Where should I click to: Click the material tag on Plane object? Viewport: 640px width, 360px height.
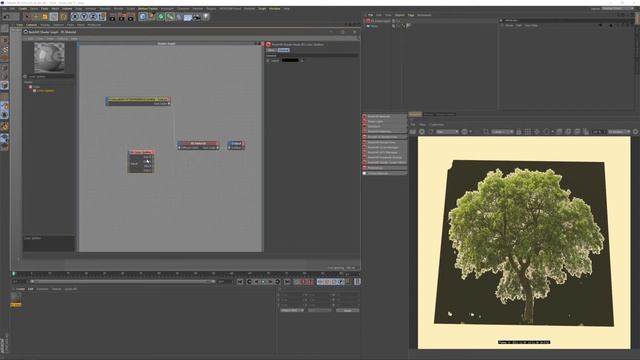click(408, 26)
